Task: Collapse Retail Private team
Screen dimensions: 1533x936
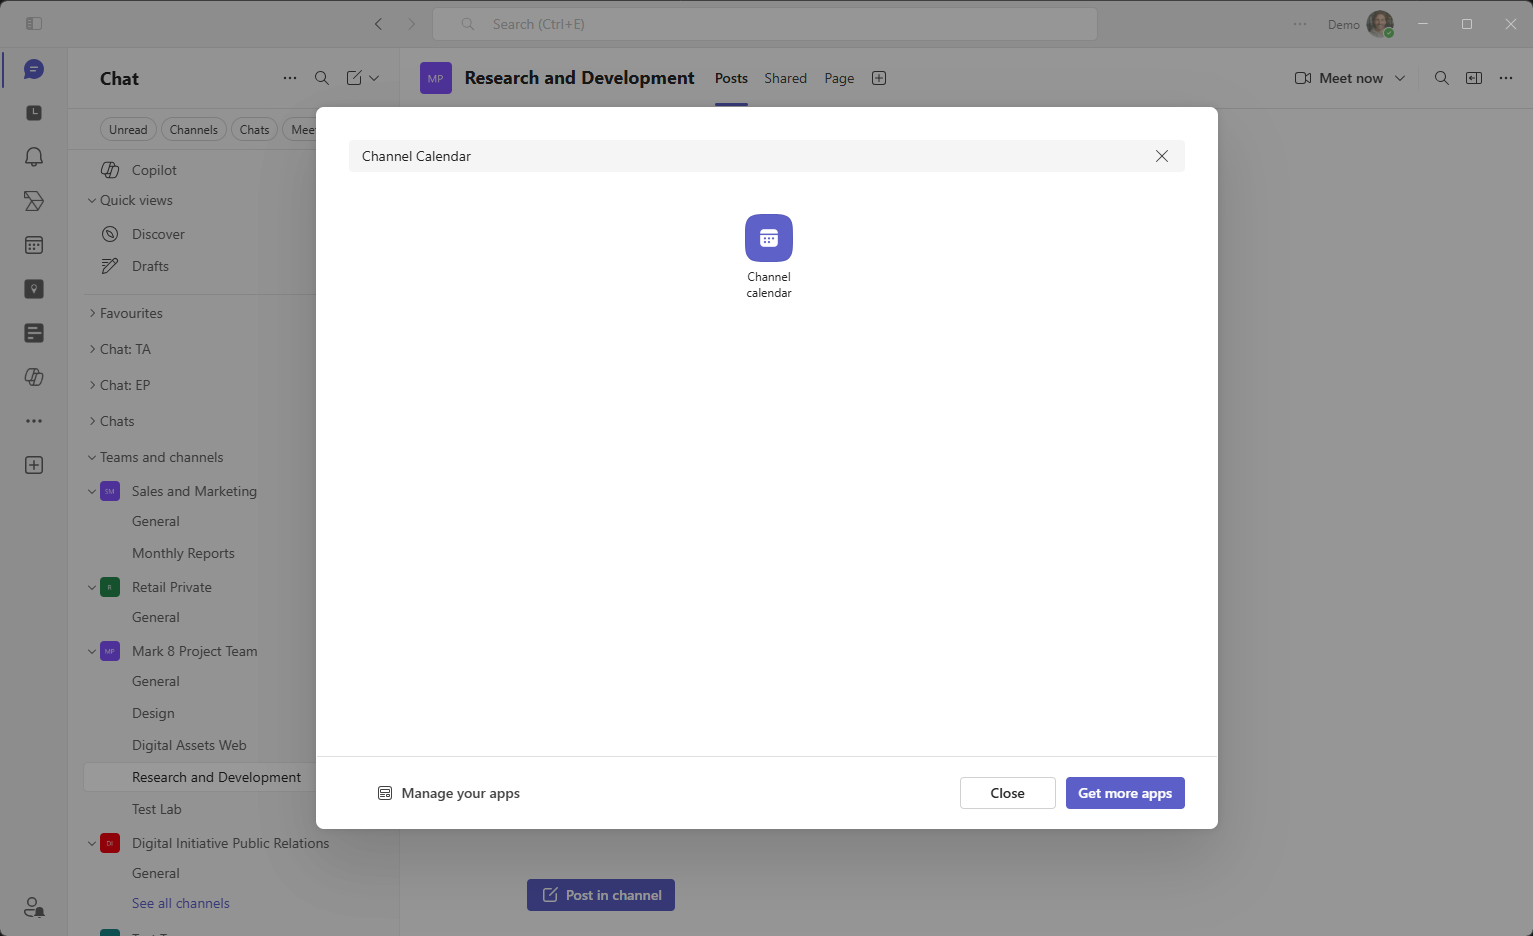Action: pyautogui.click(x=92, y=587)
